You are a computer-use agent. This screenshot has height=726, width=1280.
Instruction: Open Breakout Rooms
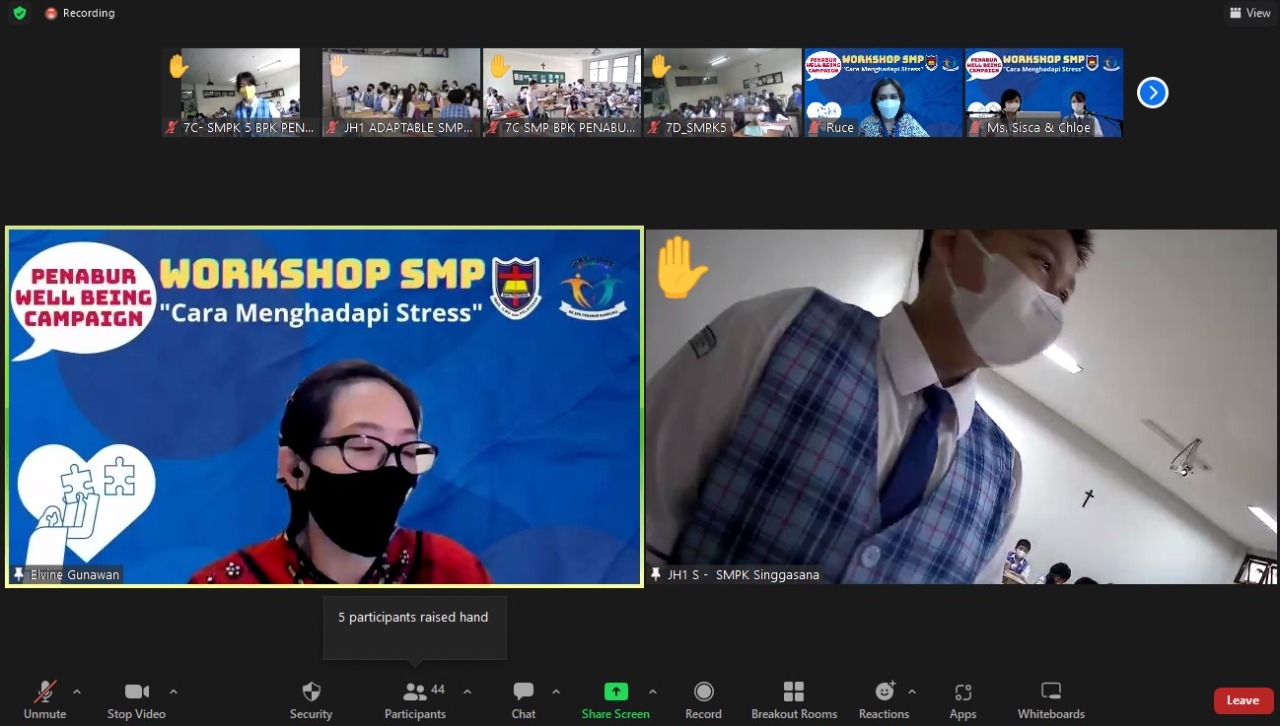coord(794,700)
